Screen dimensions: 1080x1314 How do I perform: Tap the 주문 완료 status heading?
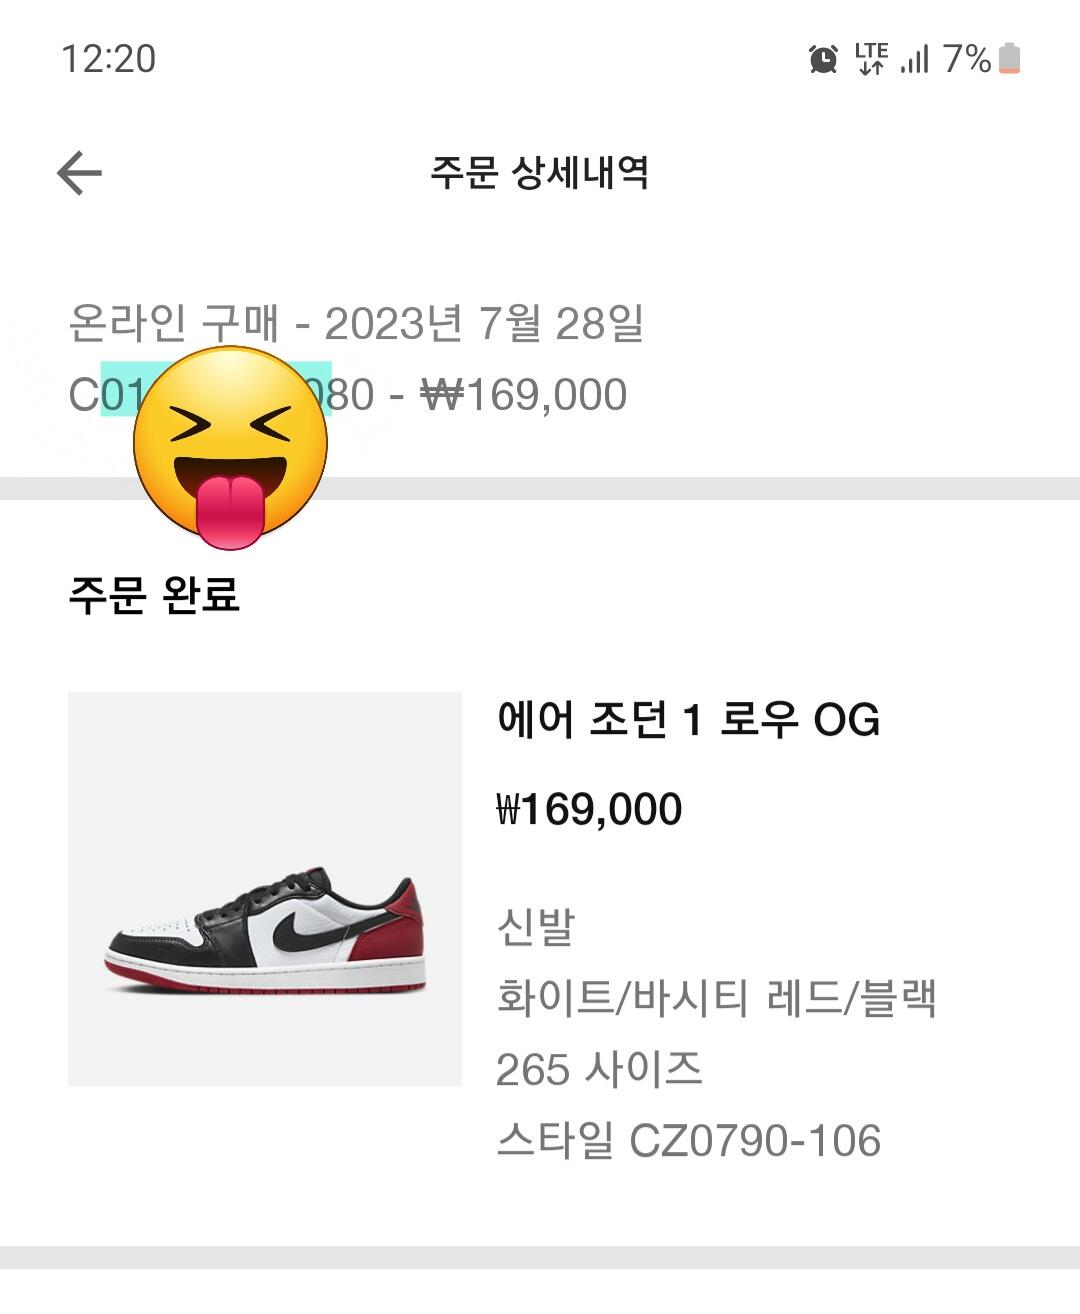(154, 594)
